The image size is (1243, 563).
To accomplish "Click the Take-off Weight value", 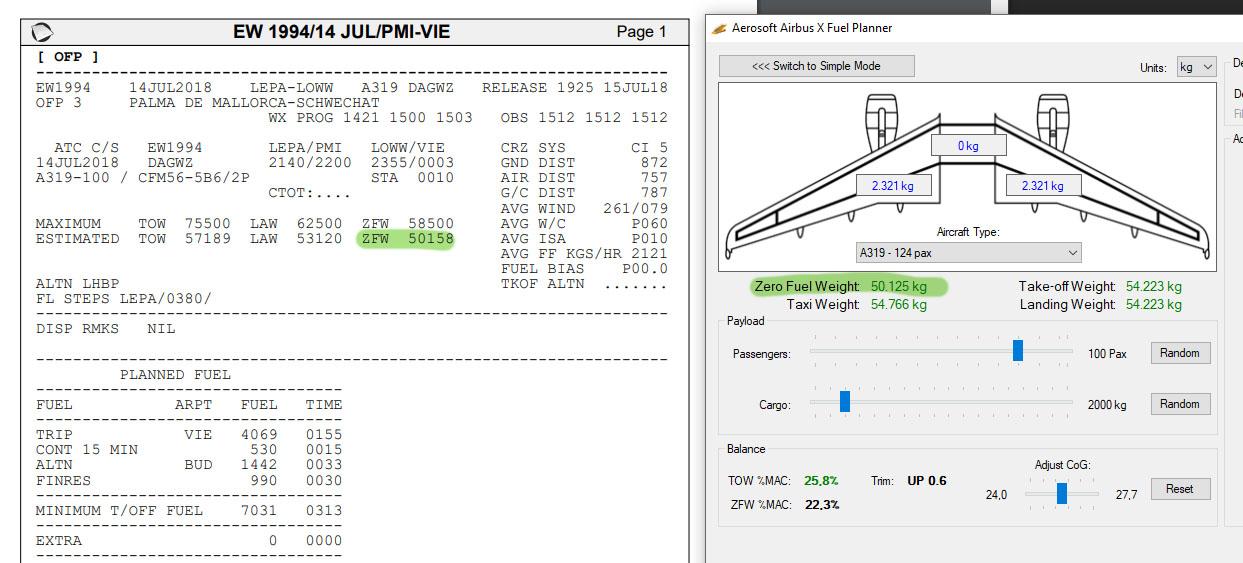I will point(1153,286).
